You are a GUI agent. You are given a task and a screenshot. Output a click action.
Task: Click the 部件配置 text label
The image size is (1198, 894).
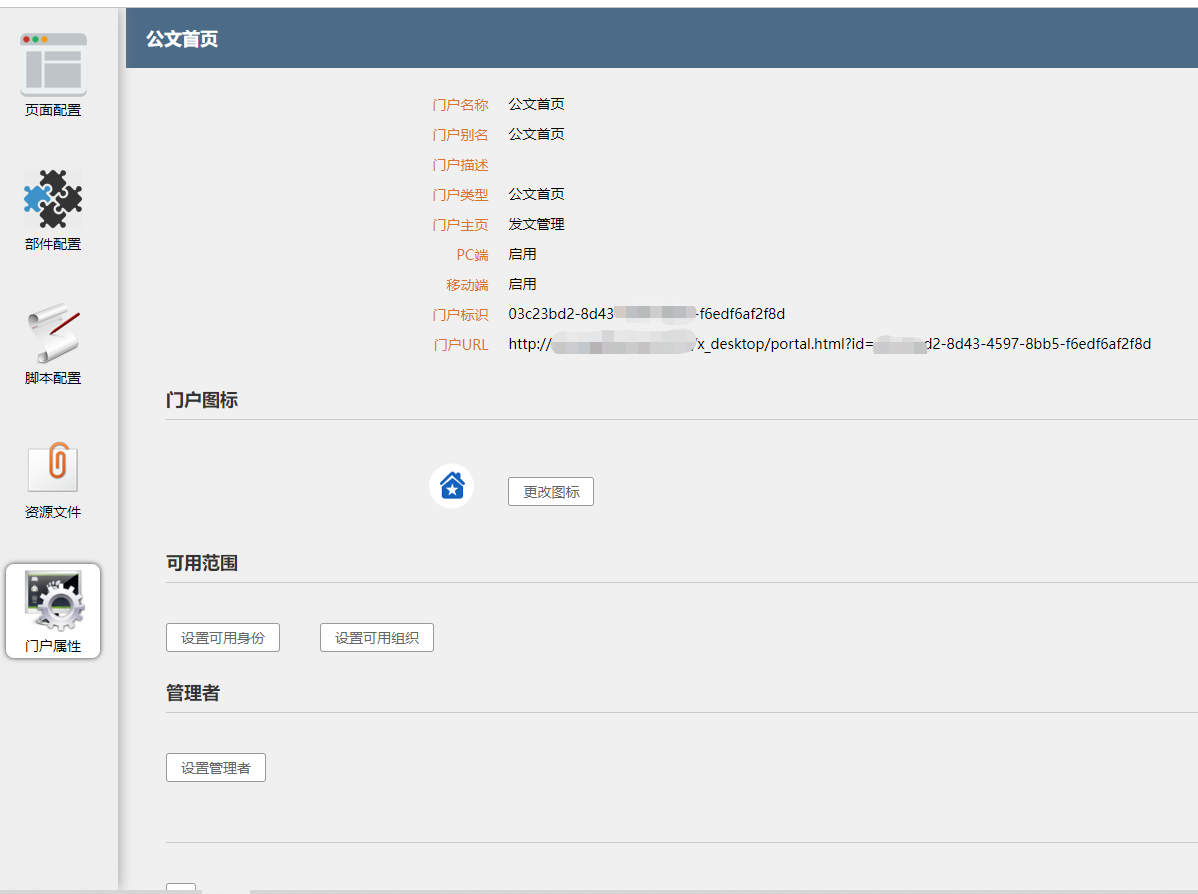coord(53,244)
